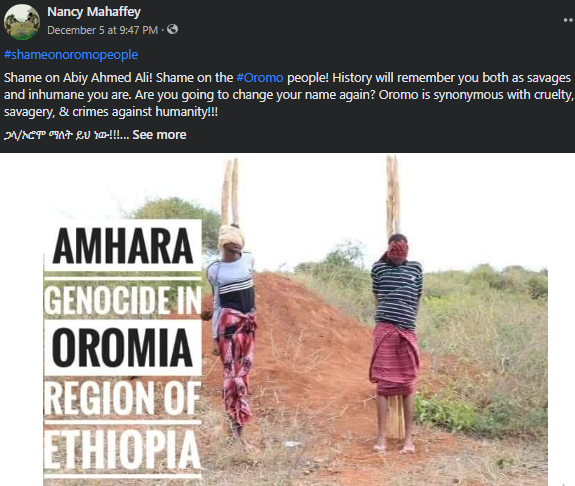Click the English post body paragraph

(x=289, y=95)
